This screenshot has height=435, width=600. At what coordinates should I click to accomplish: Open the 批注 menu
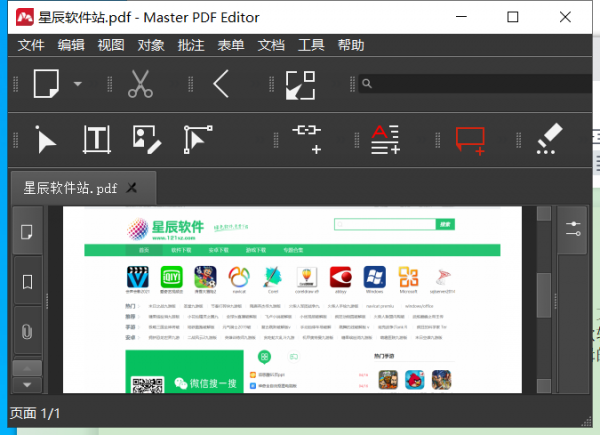tap(191, 45)
